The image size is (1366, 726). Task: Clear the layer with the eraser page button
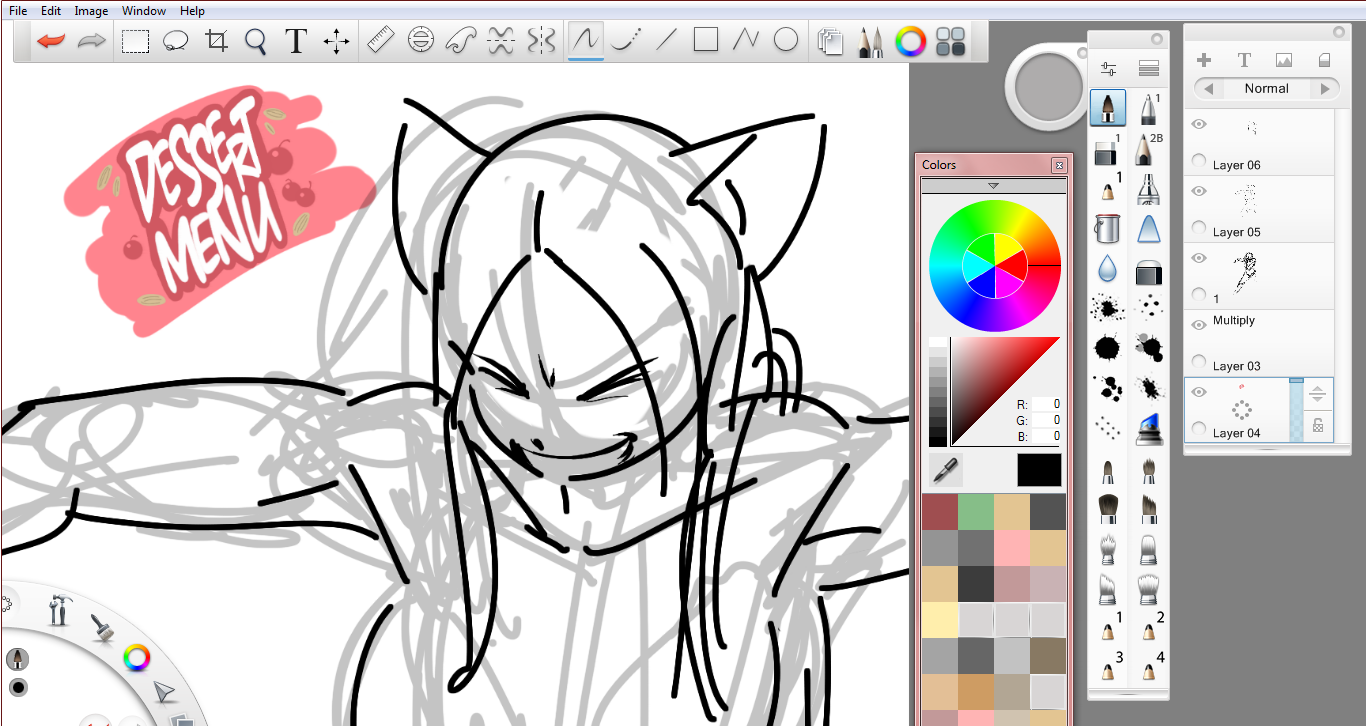click(x=1325, y=60)
